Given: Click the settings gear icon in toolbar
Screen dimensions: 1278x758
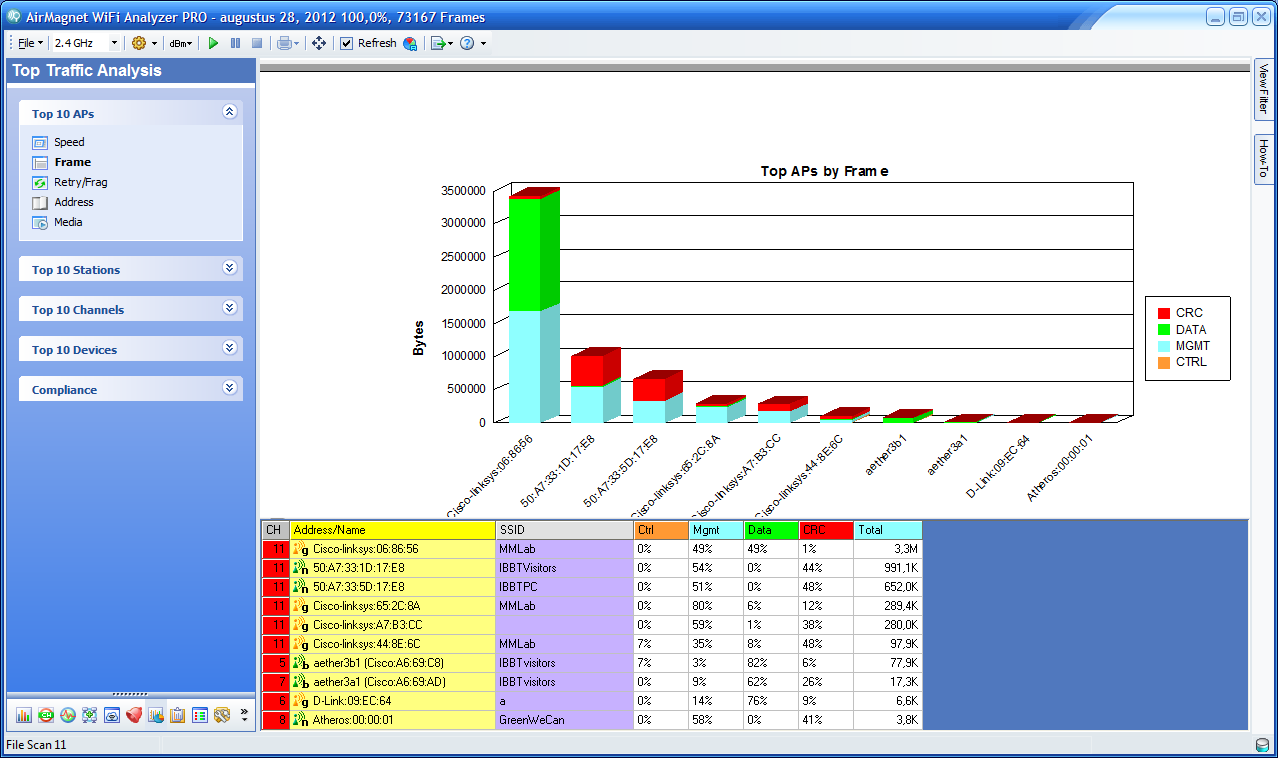Looking at the screenshot, I should coord(139,43).
